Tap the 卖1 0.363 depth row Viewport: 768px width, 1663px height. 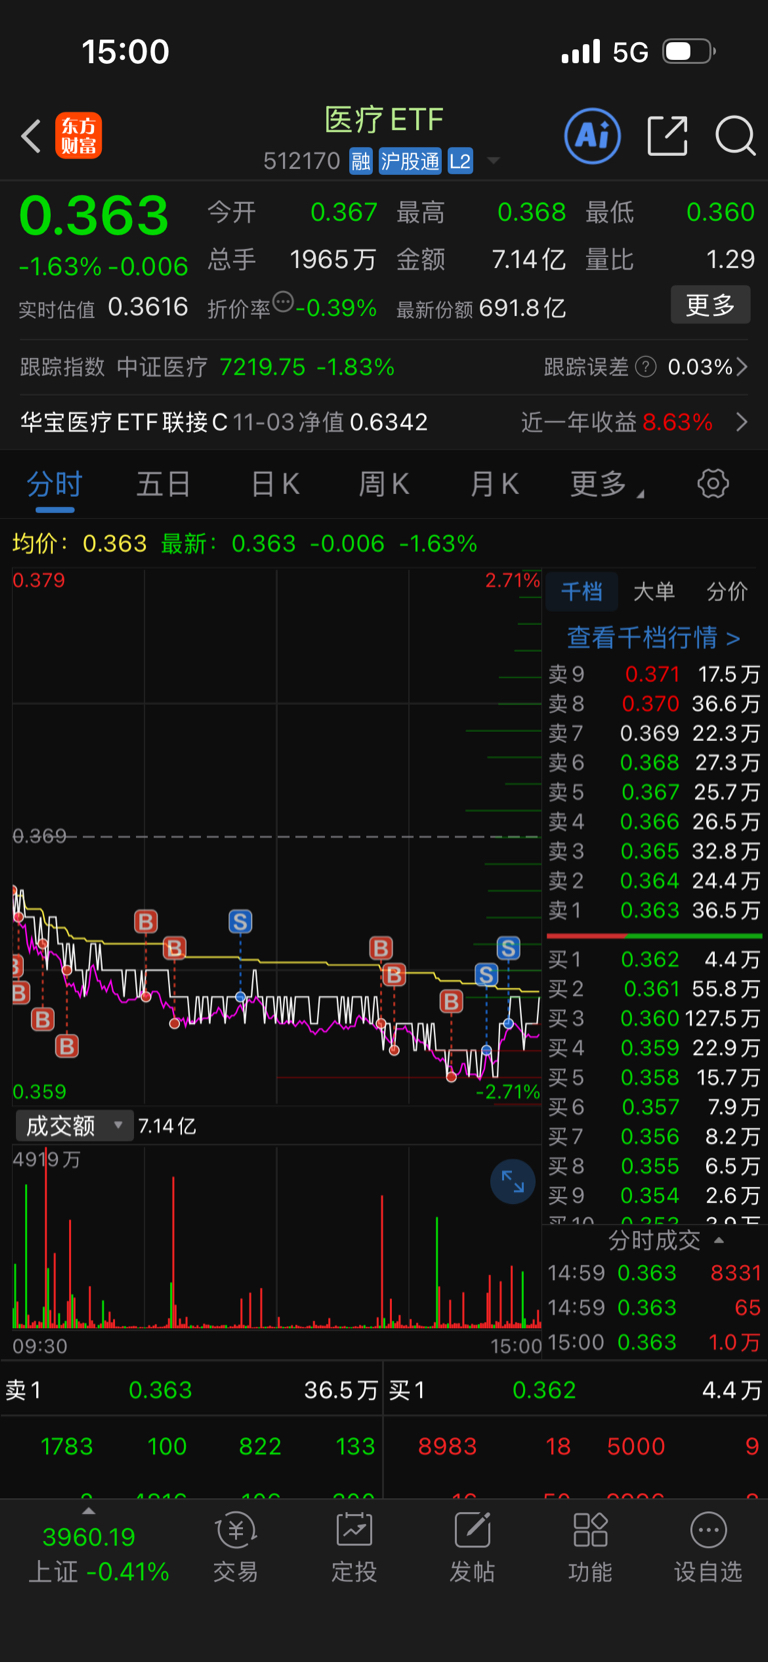[654, 911]
